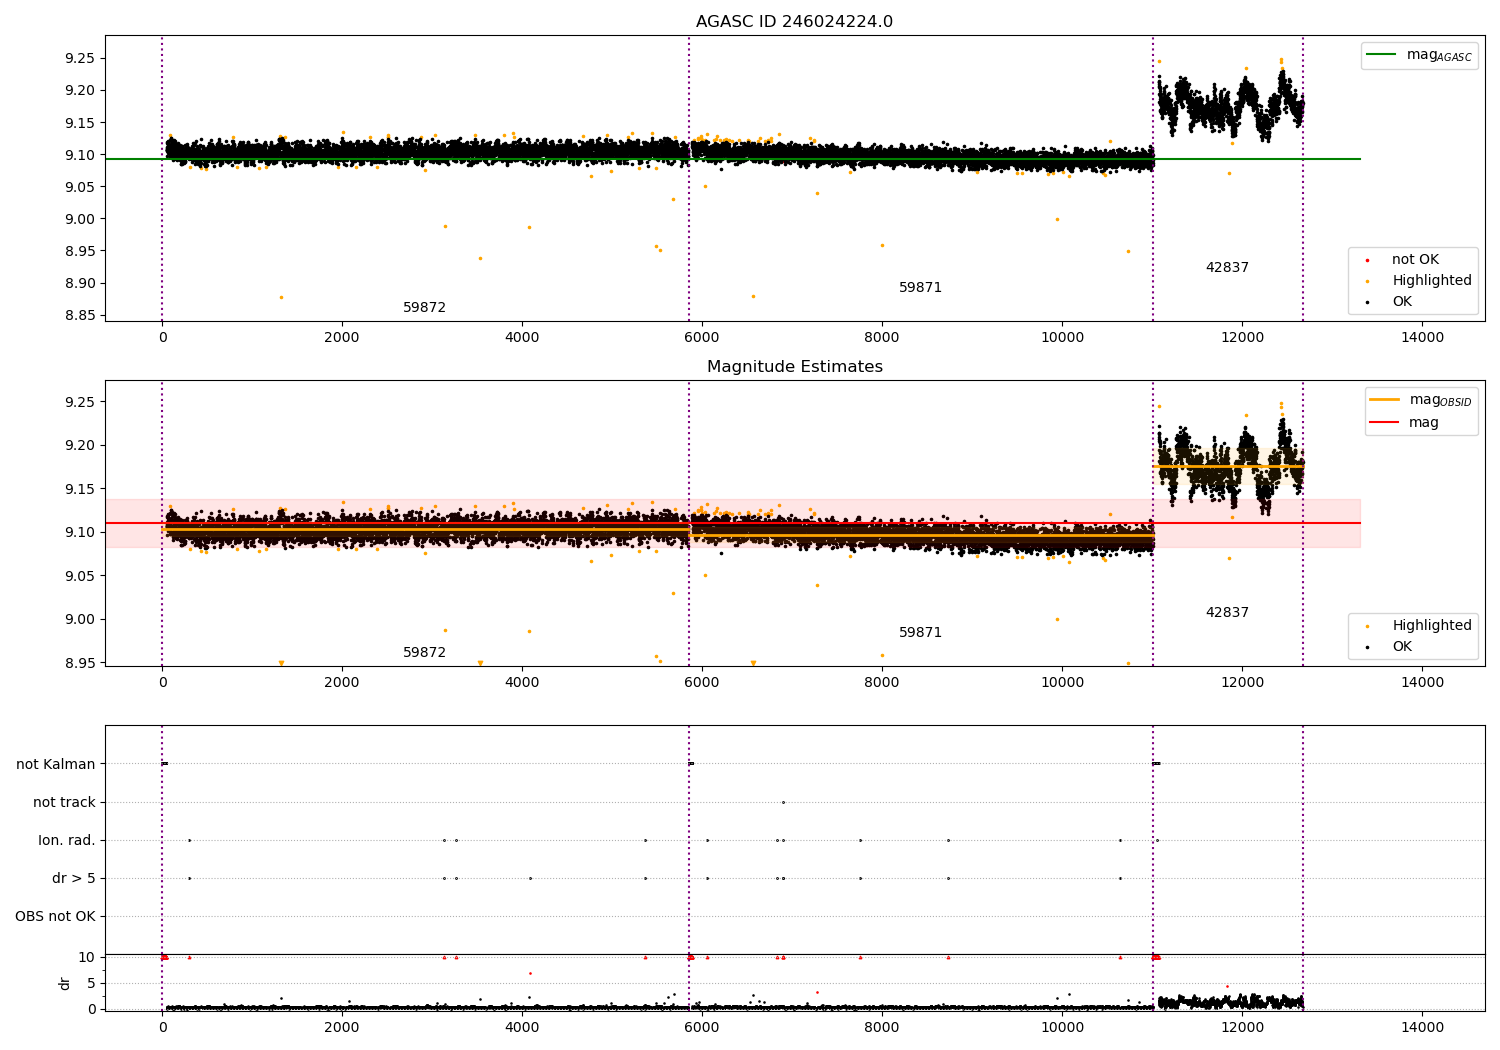The width and height of the screenshot is (1500, 1050).
Task: Select 'Highlighted' in the top plot legend
Action: pyautogui.click(x=1432, y=281)
